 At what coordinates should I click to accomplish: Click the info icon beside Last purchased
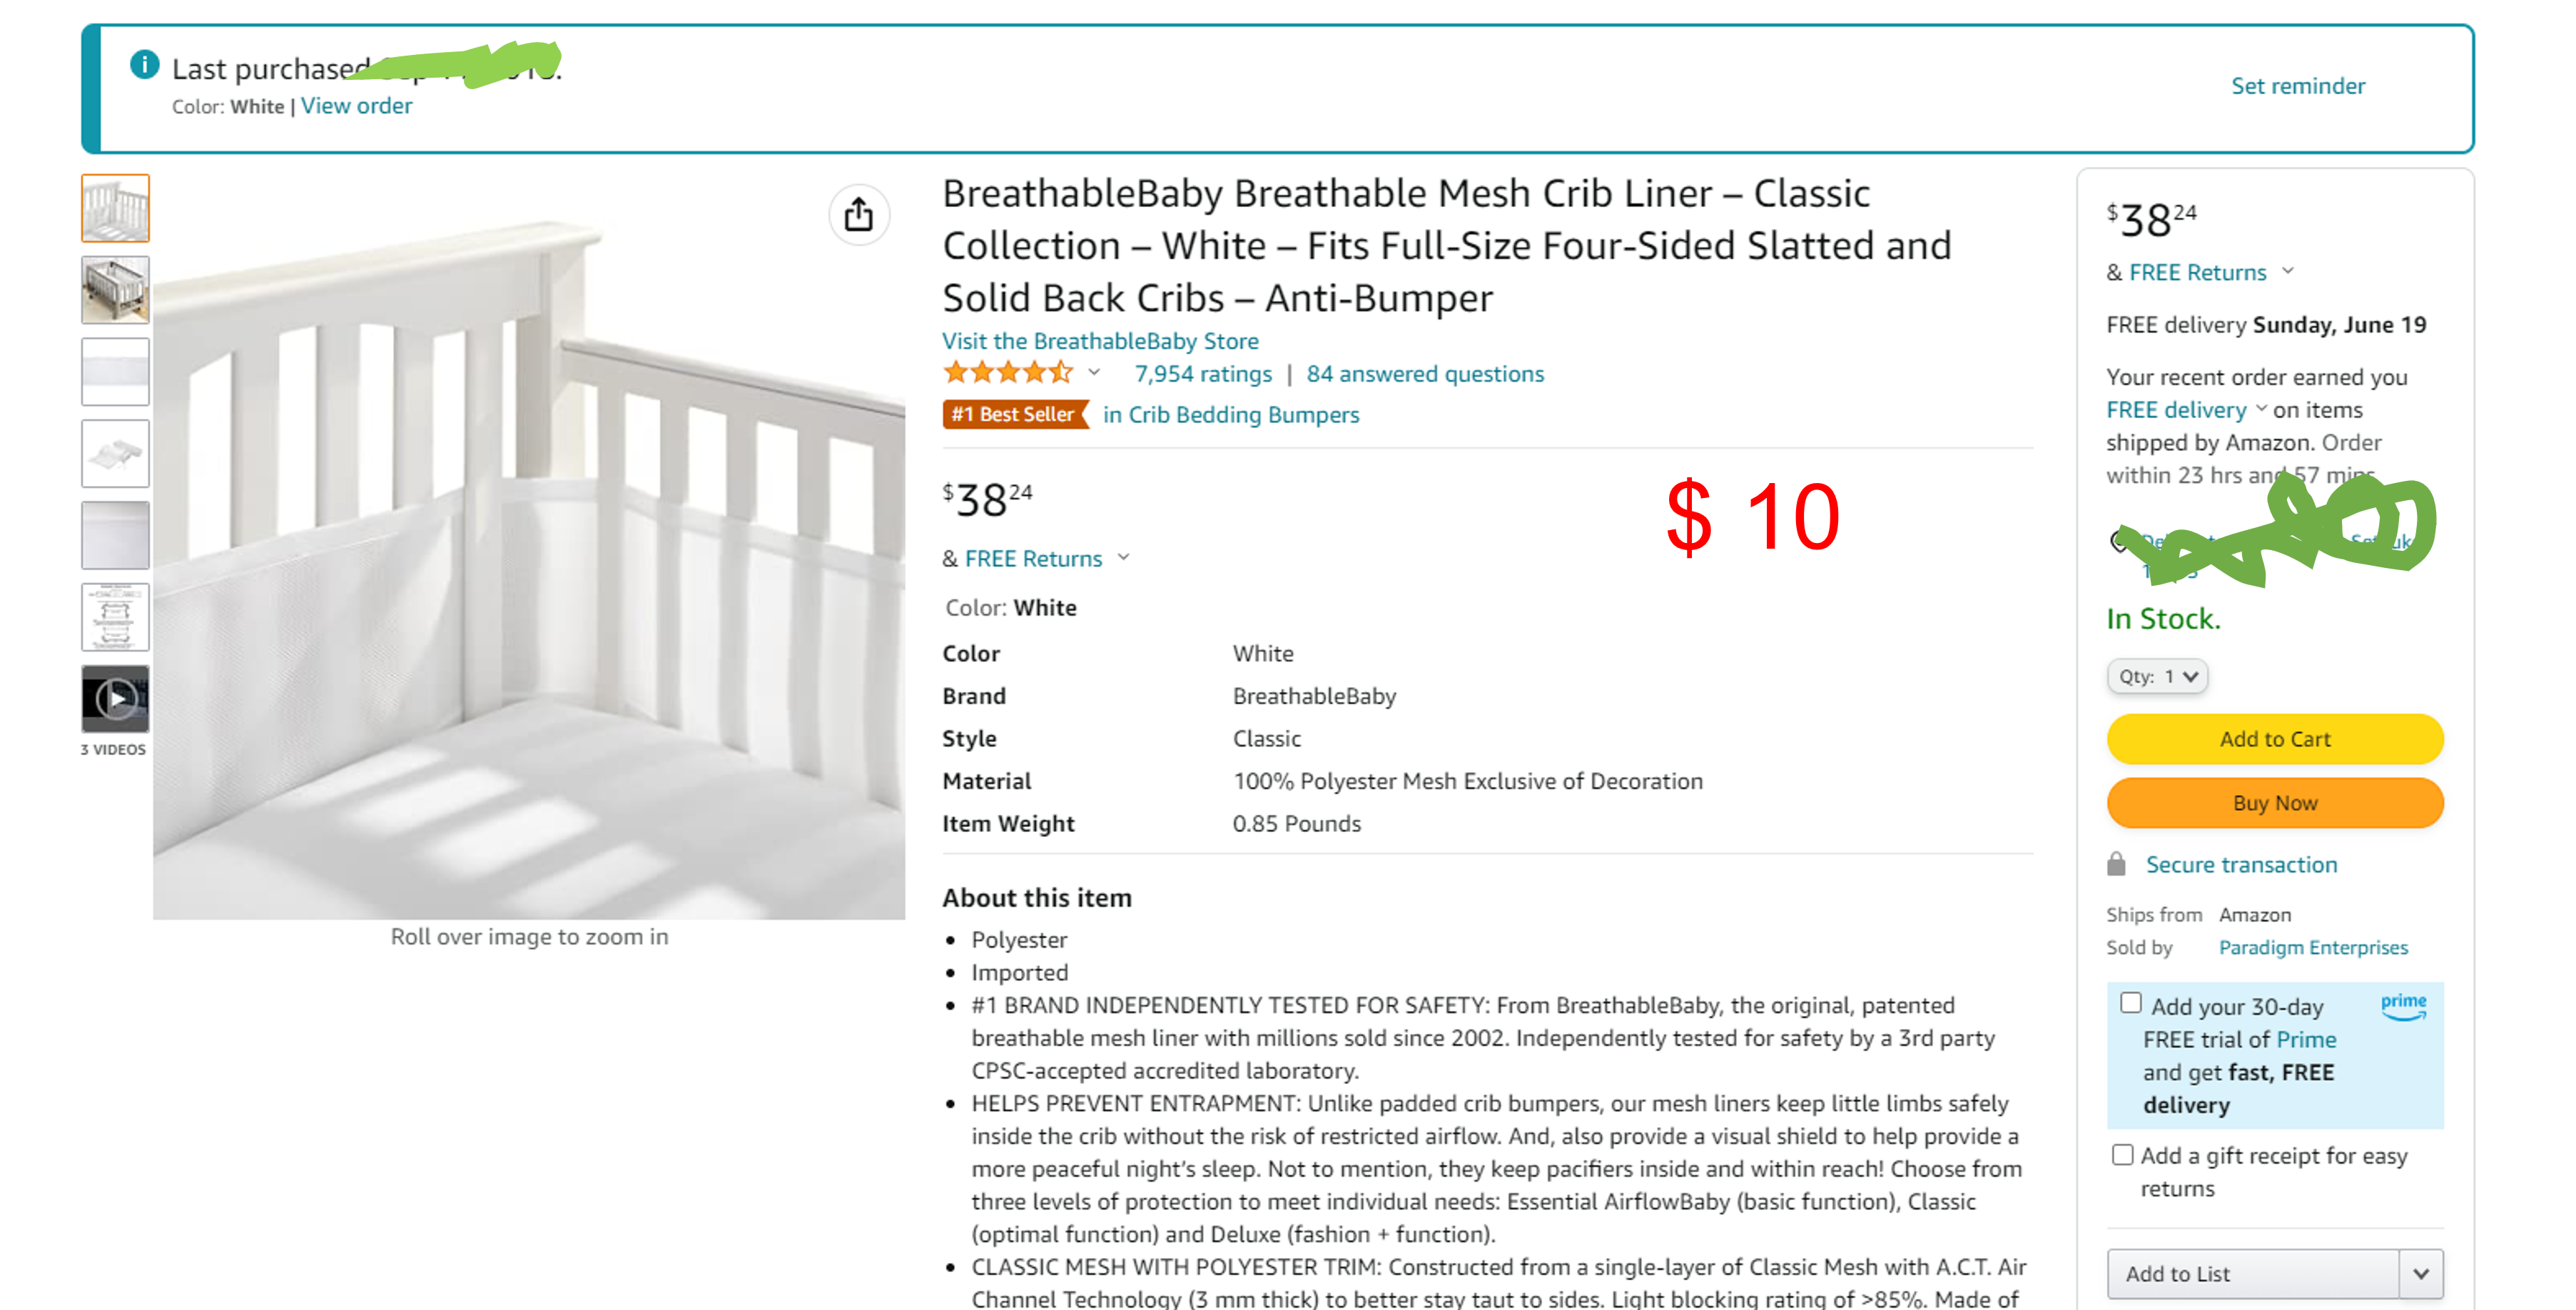click(144, 65)
